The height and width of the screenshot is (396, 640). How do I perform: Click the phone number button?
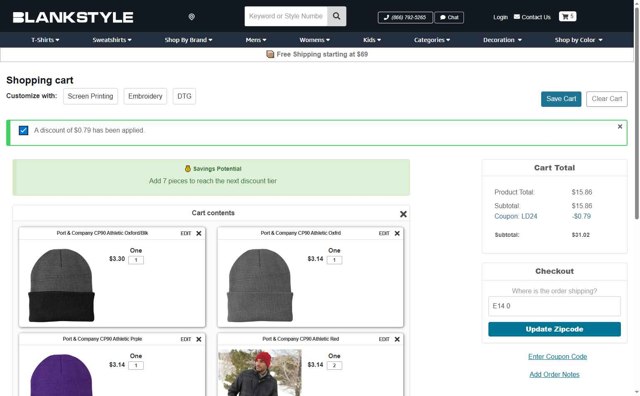[405, 17]
